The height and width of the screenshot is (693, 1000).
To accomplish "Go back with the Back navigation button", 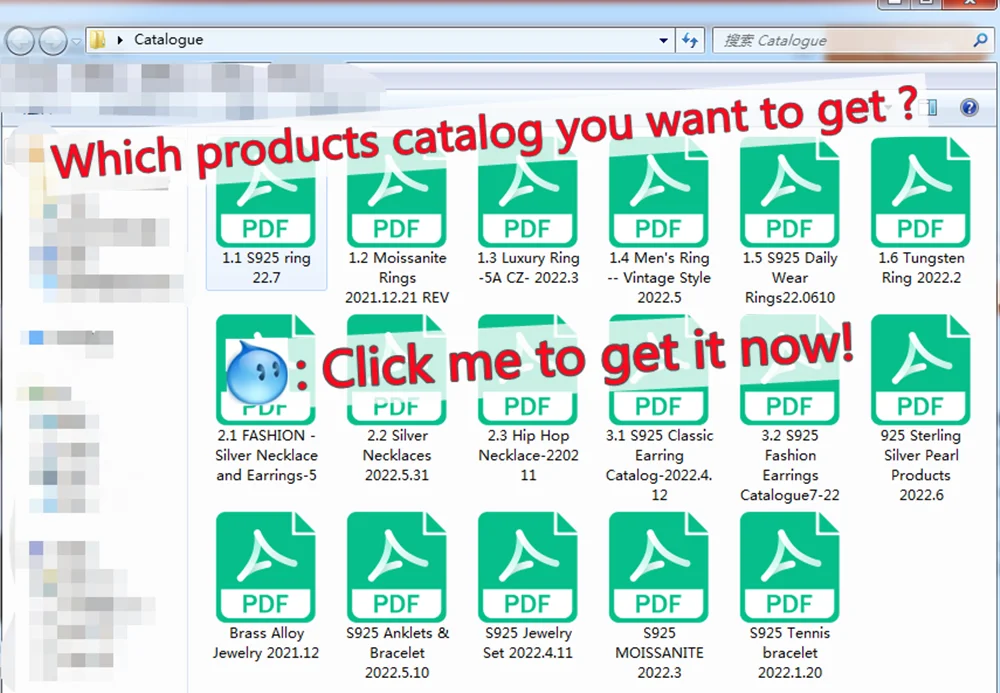I will coord(20,41).
